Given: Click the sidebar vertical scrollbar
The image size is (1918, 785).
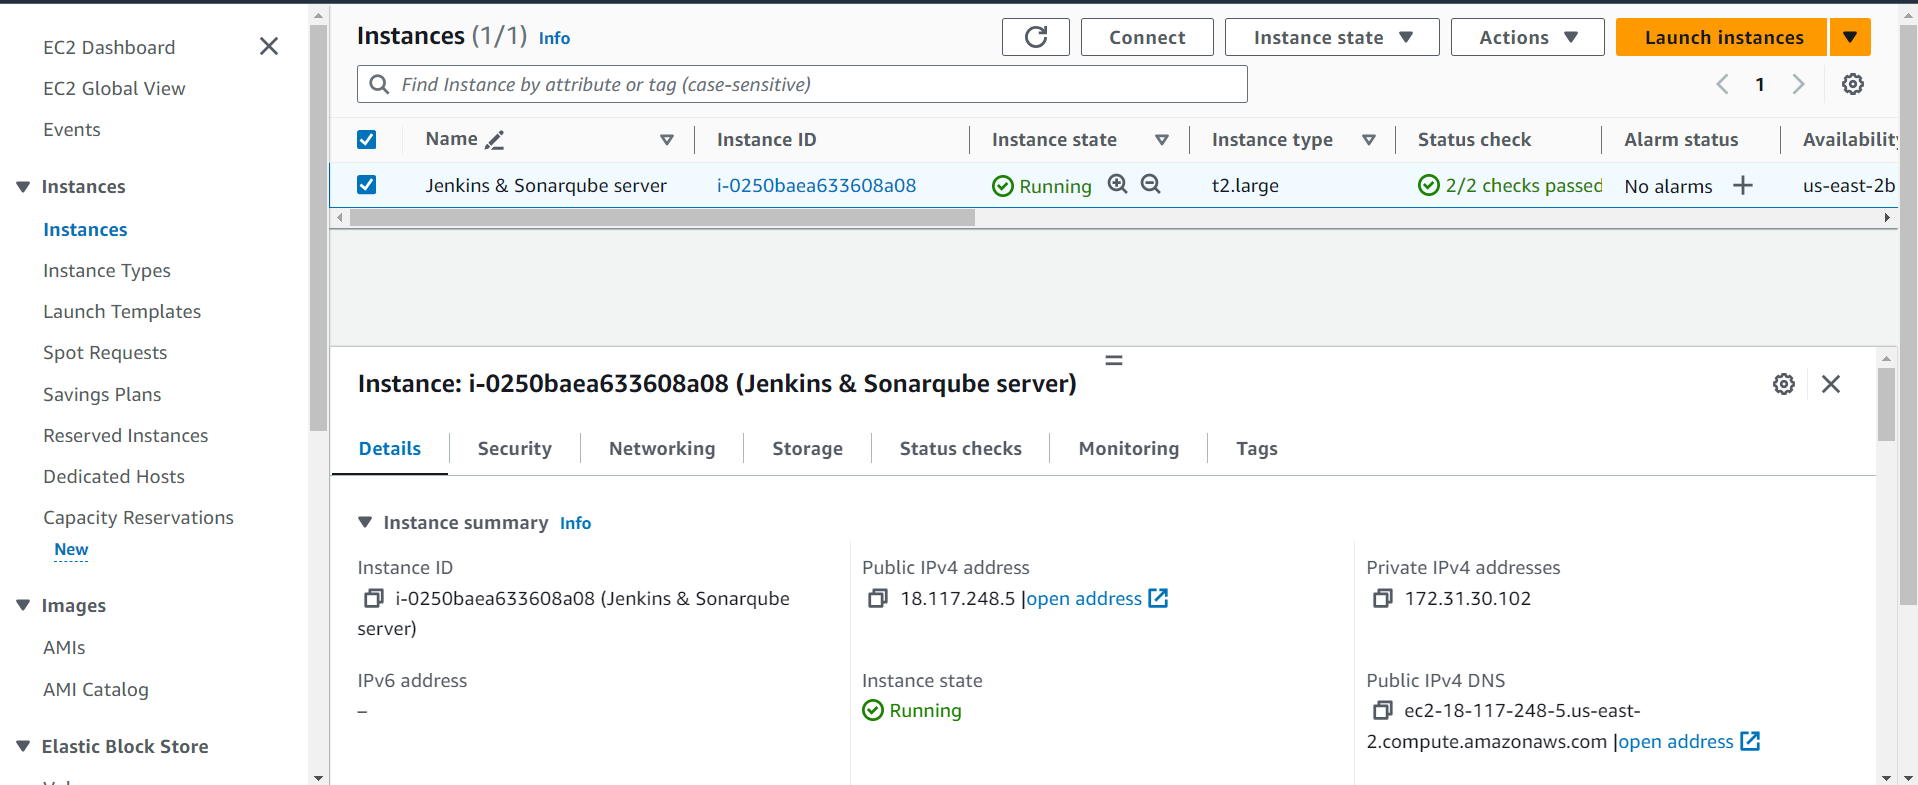Looking at the screenshot, I should point(318,228).
